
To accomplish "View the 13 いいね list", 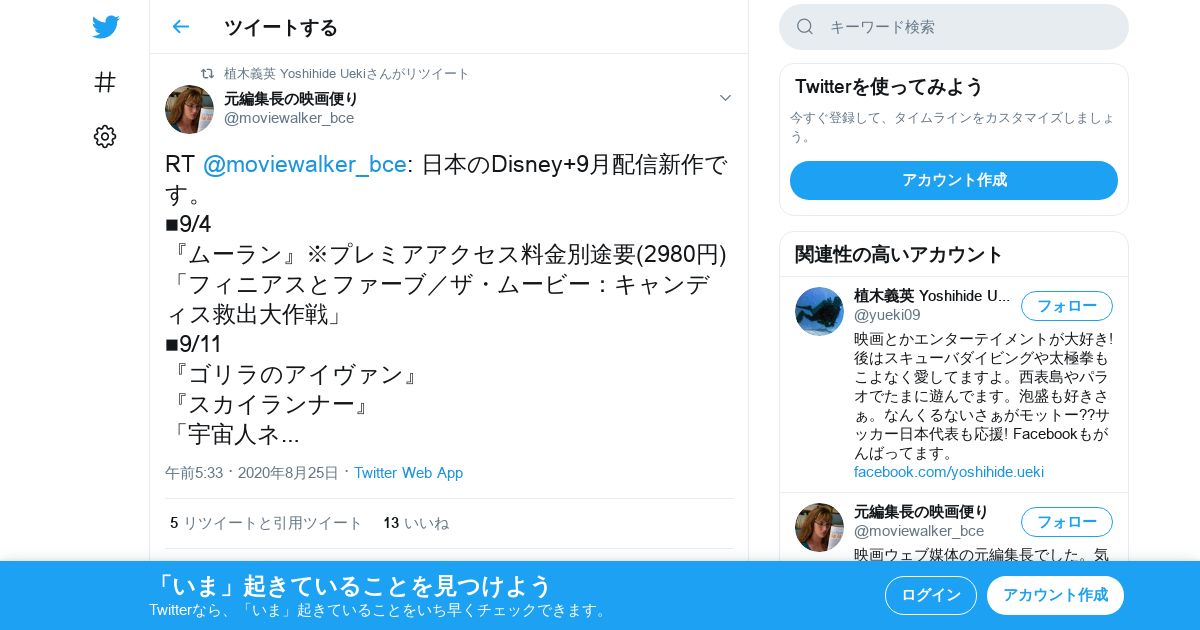I will [416, 523].
